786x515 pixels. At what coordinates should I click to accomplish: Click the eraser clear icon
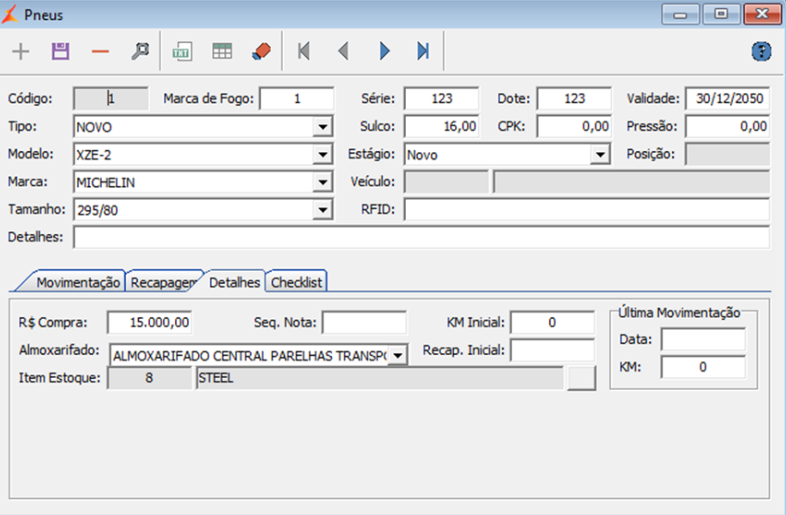261,51
